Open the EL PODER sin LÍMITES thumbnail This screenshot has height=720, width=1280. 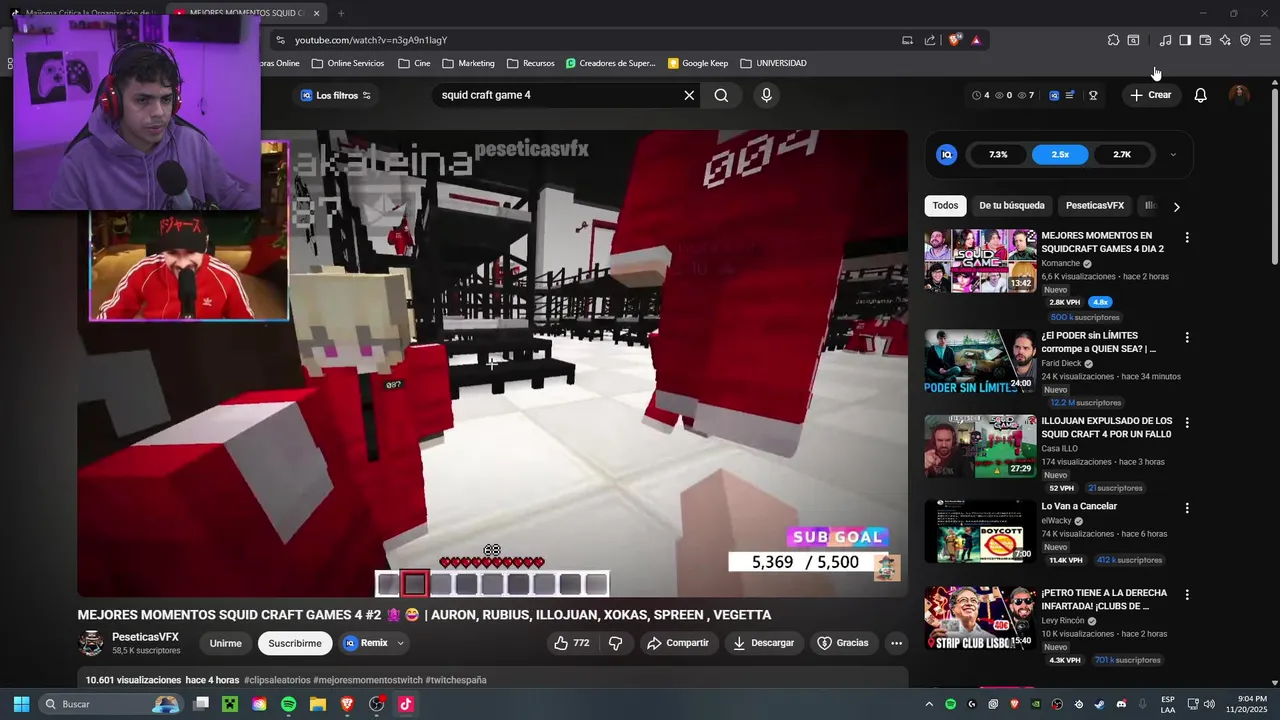[x=980, y=361]
